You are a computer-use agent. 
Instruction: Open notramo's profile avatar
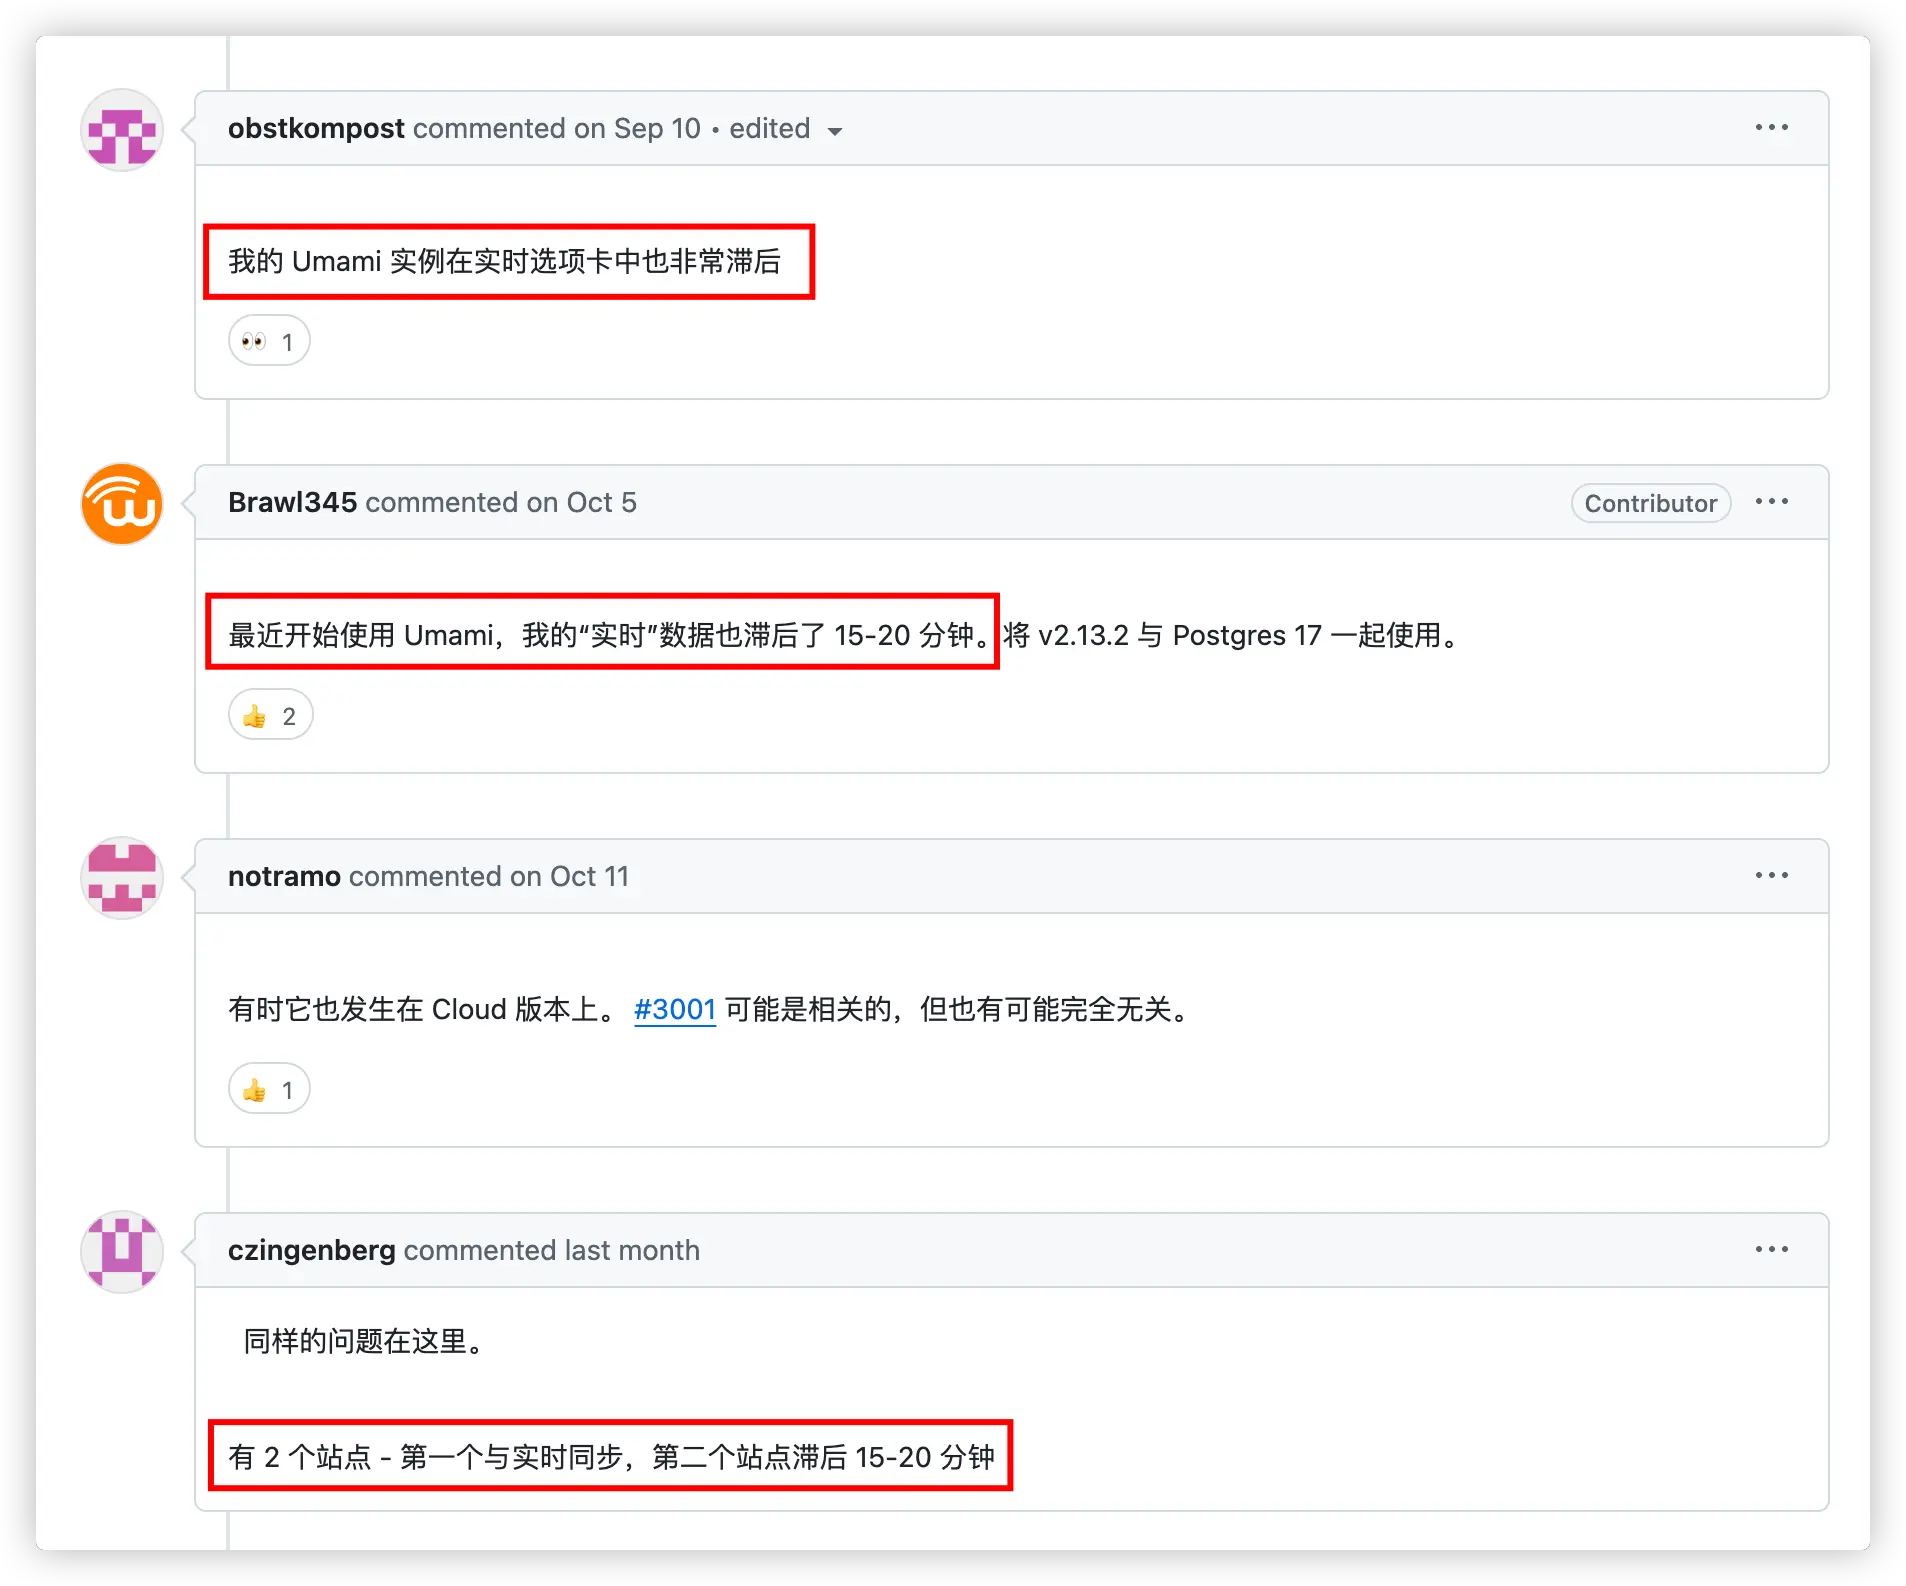[x=122, y=878]
